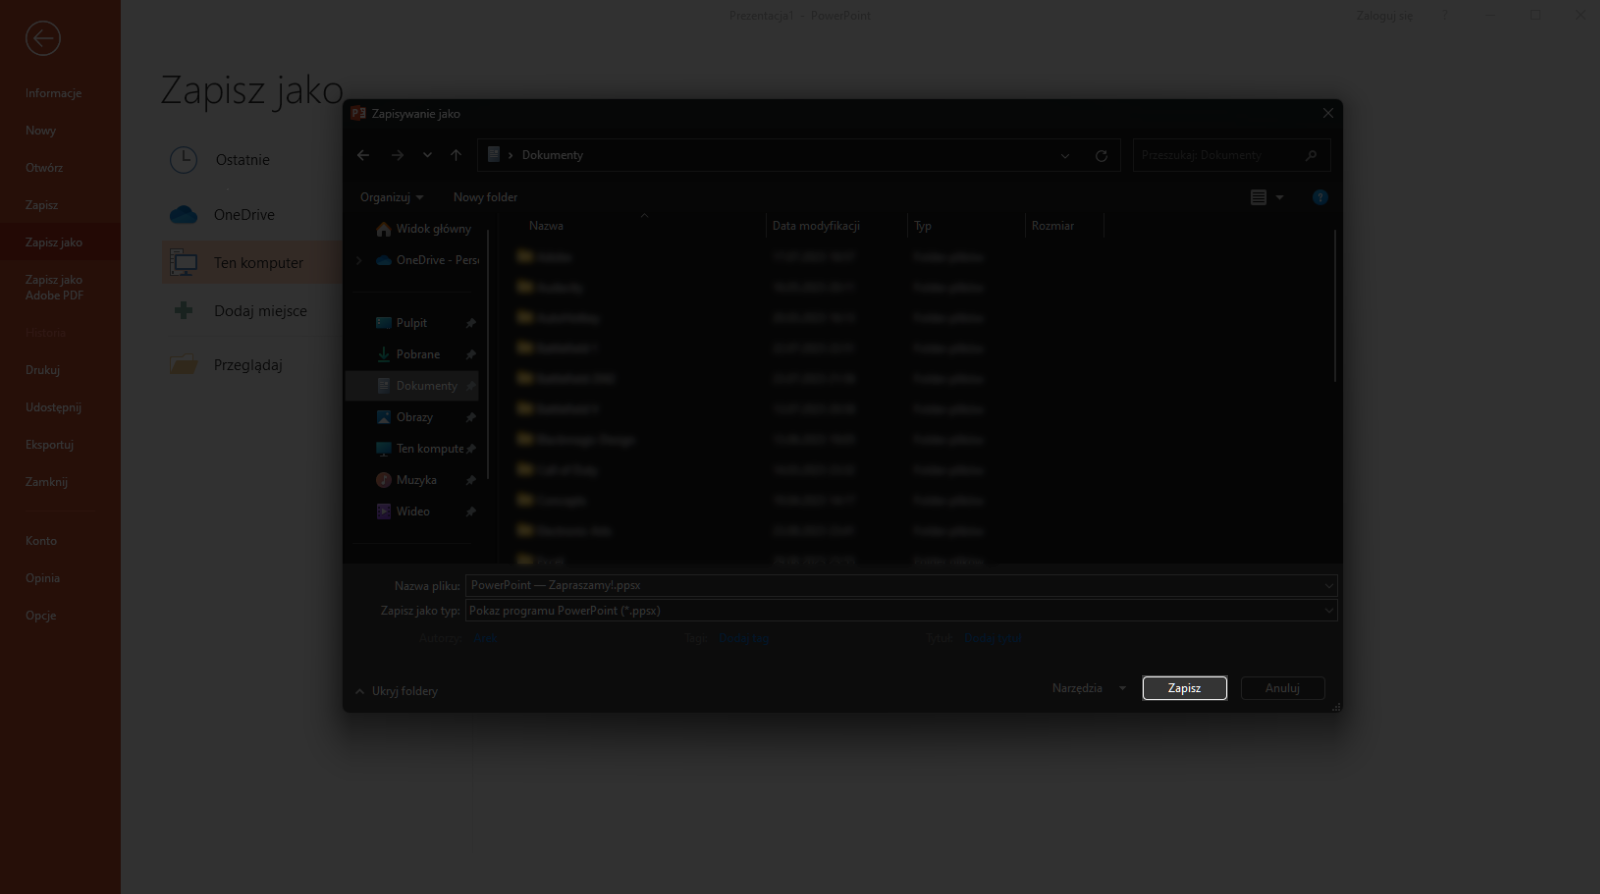Open Eksportuj in backstage menu
Screen dimensions: 1600x894
pos(50,445)
